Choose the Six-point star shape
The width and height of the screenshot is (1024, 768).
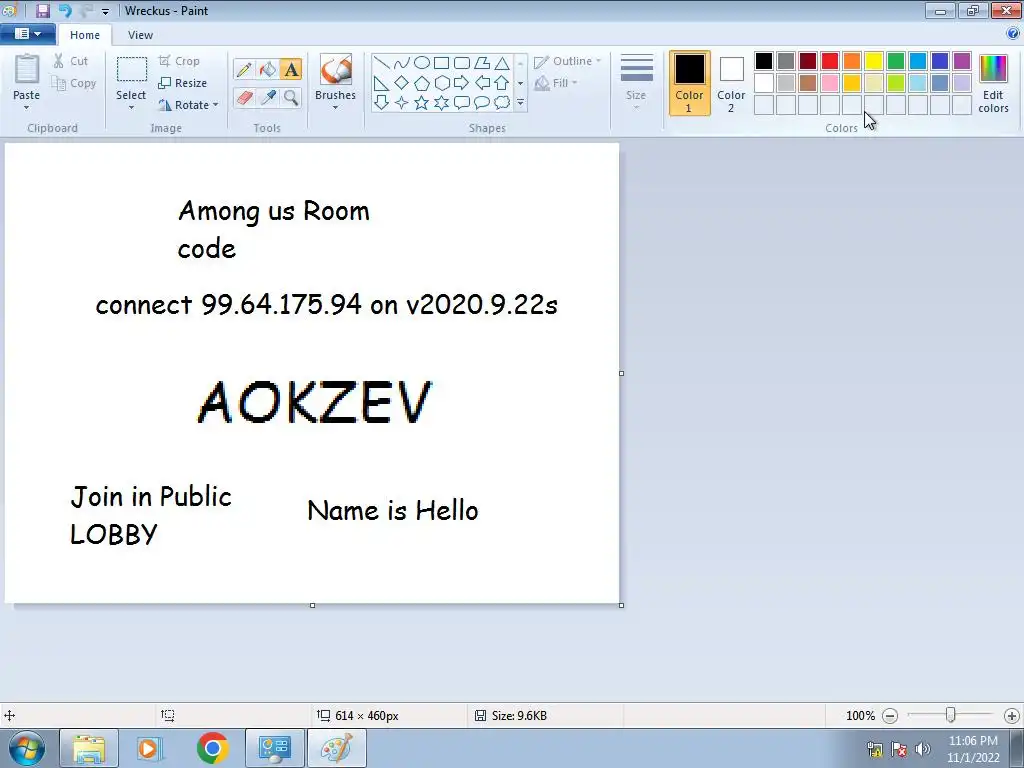click(x=441, y=103)
